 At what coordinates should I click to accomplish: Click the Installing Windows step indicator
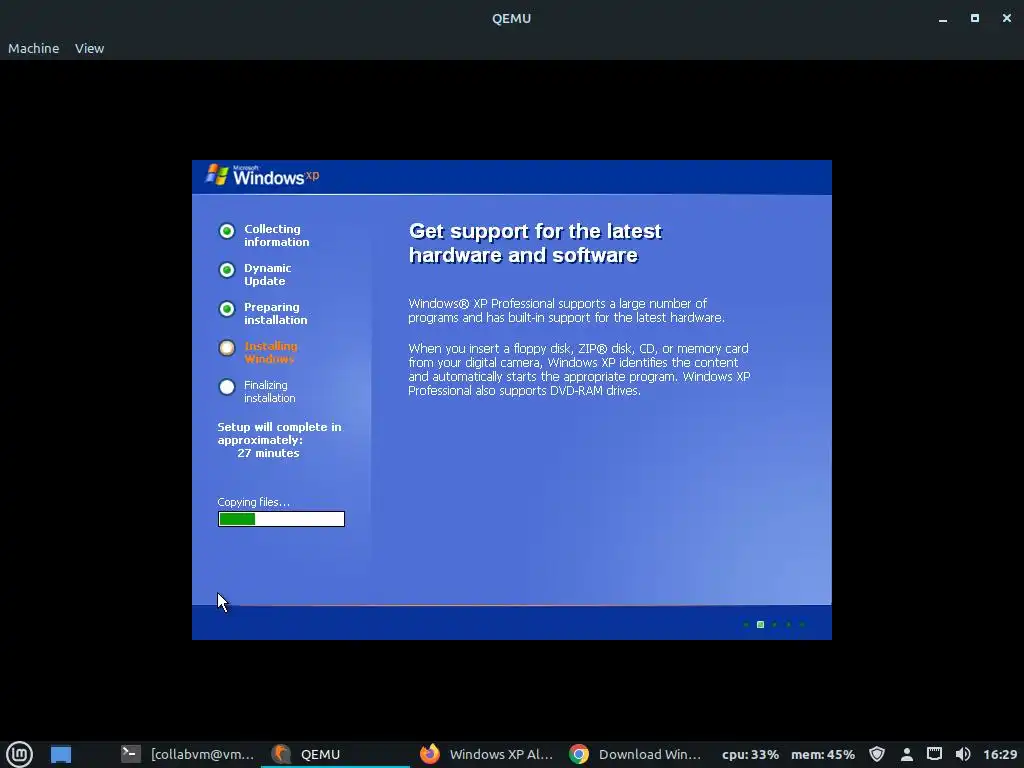[227, 348]
